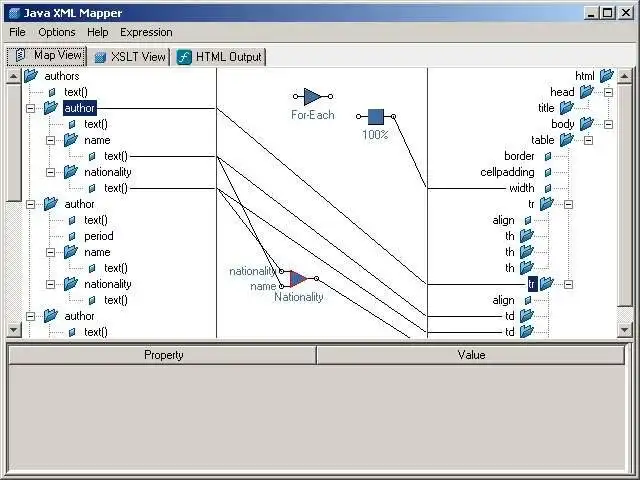Viewport: 640px width, 480px height.
Task: Click the For-Each label text
Action: pos(313,115)
